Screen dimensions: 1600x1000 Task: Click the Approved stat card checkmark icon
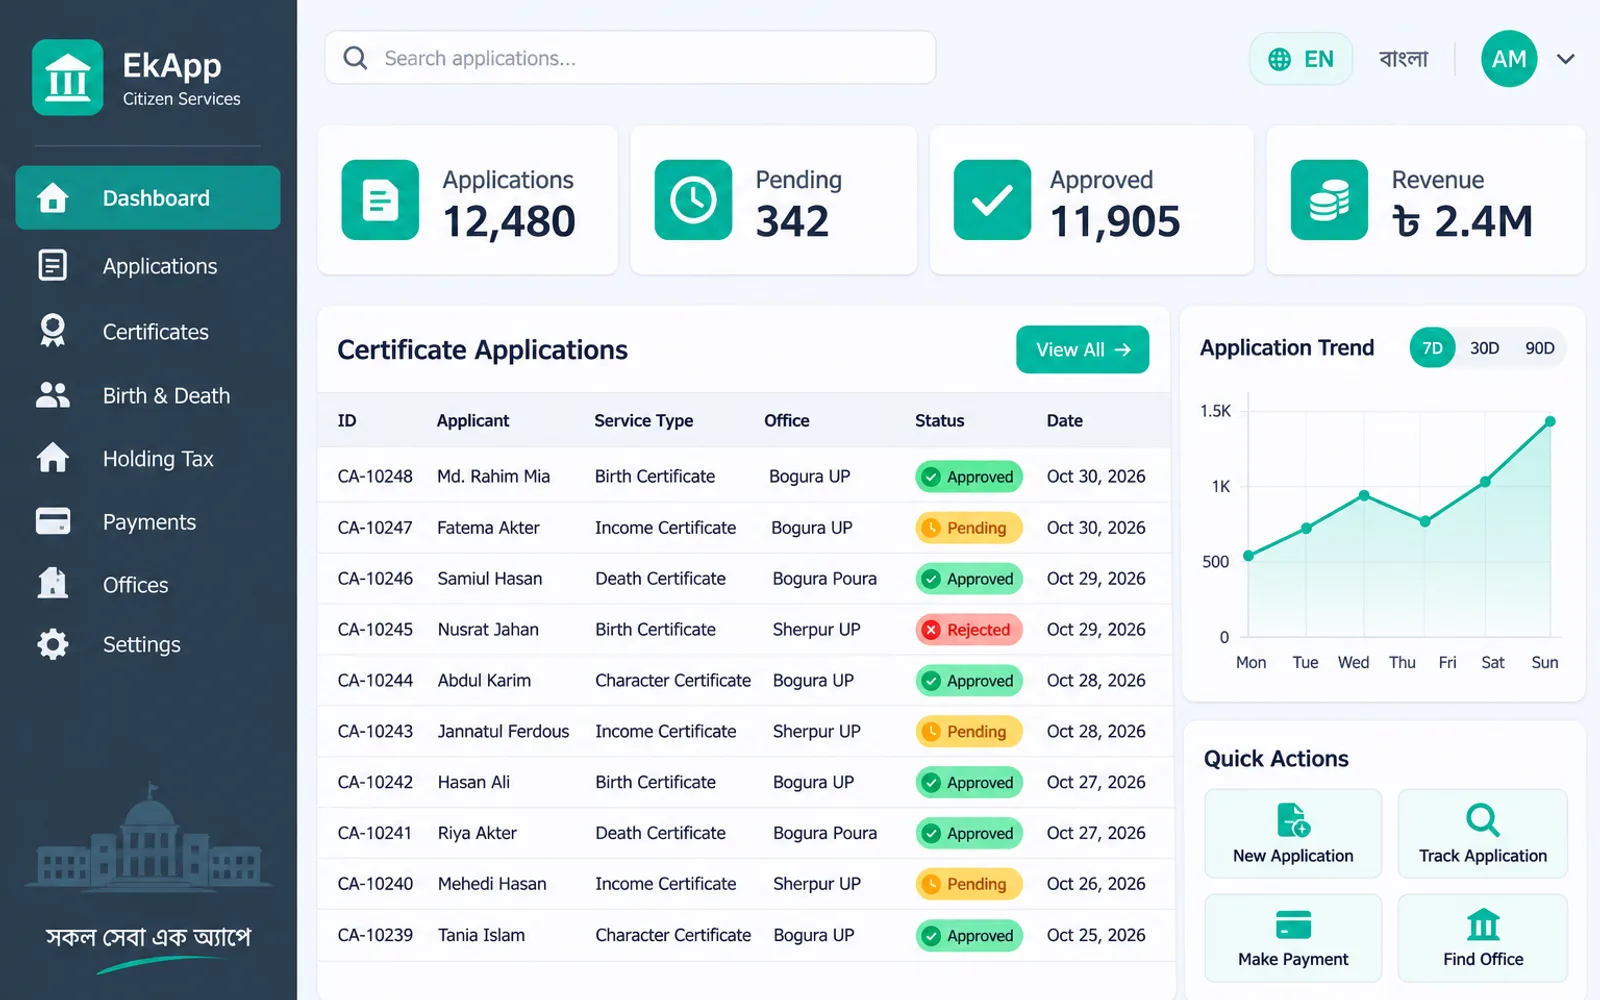tap(992, 200)
